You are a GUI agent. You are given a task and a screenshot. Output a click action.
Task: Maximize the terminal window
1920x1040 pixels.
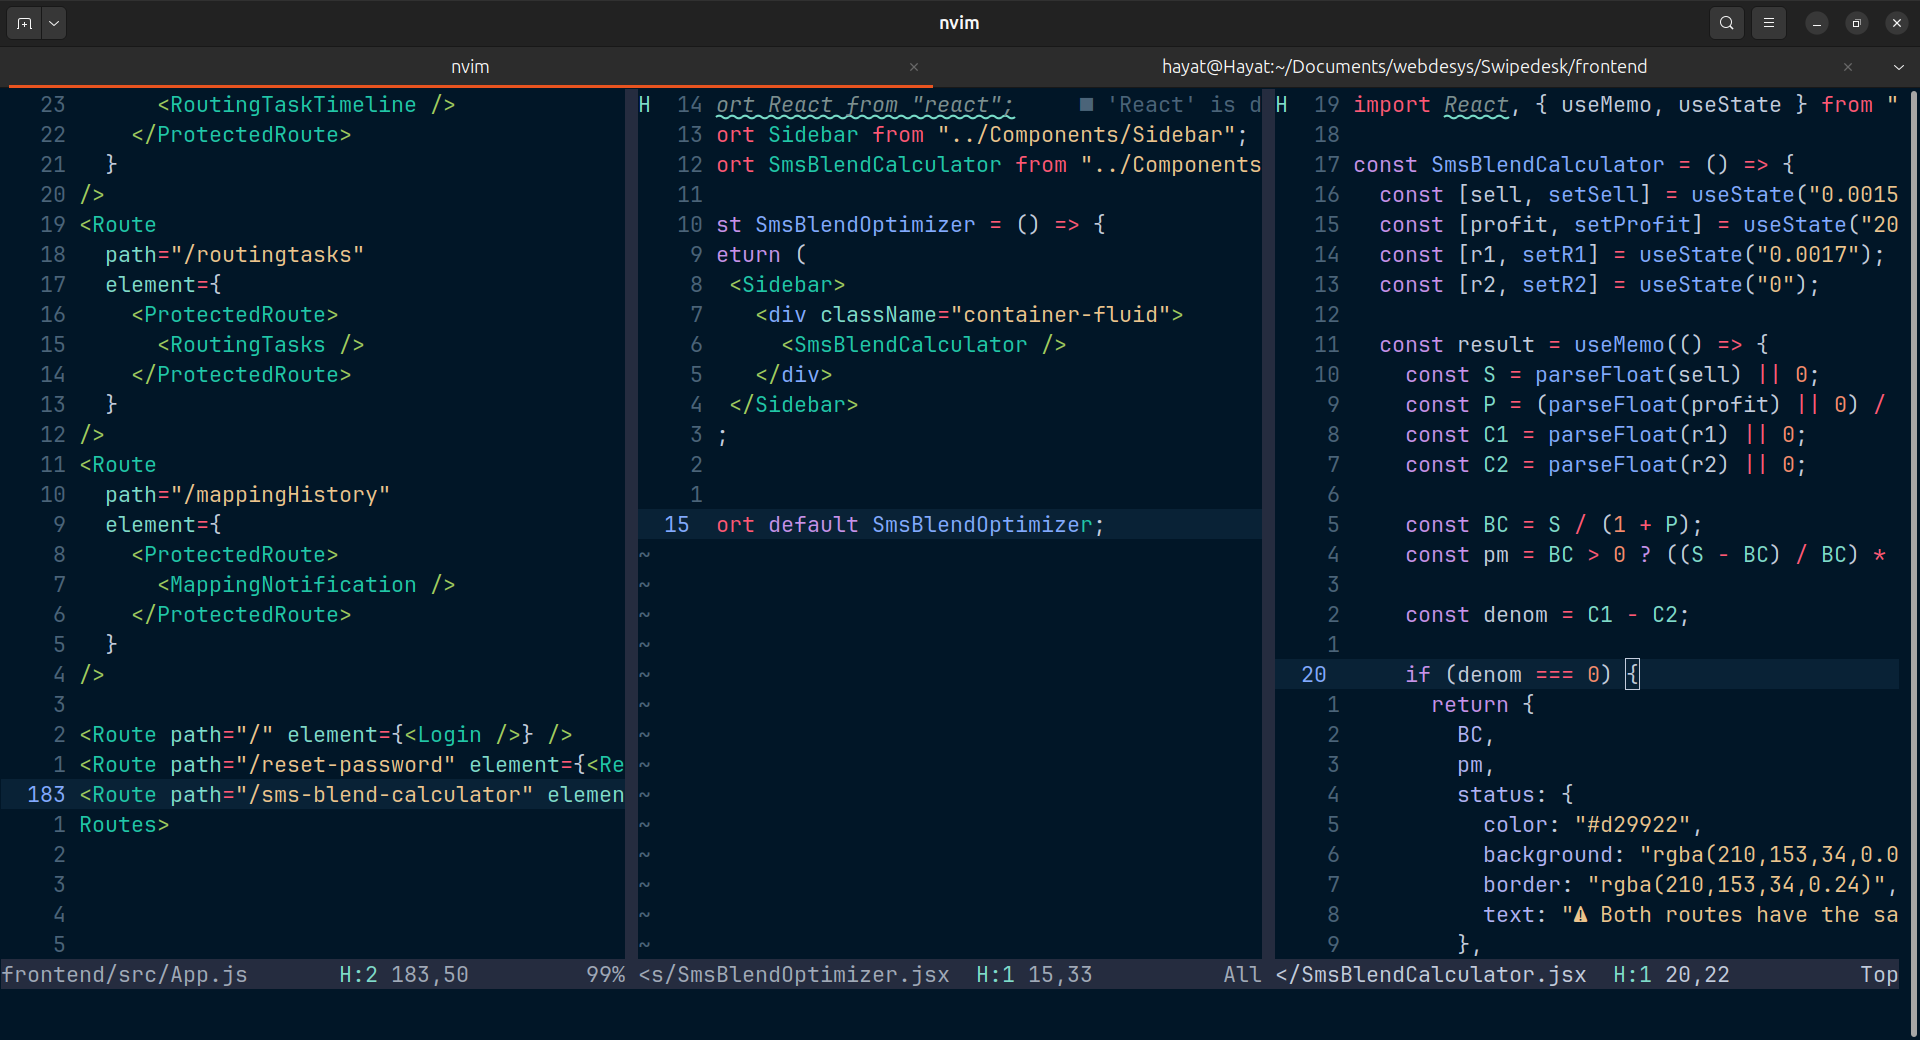pos(1856,23)
